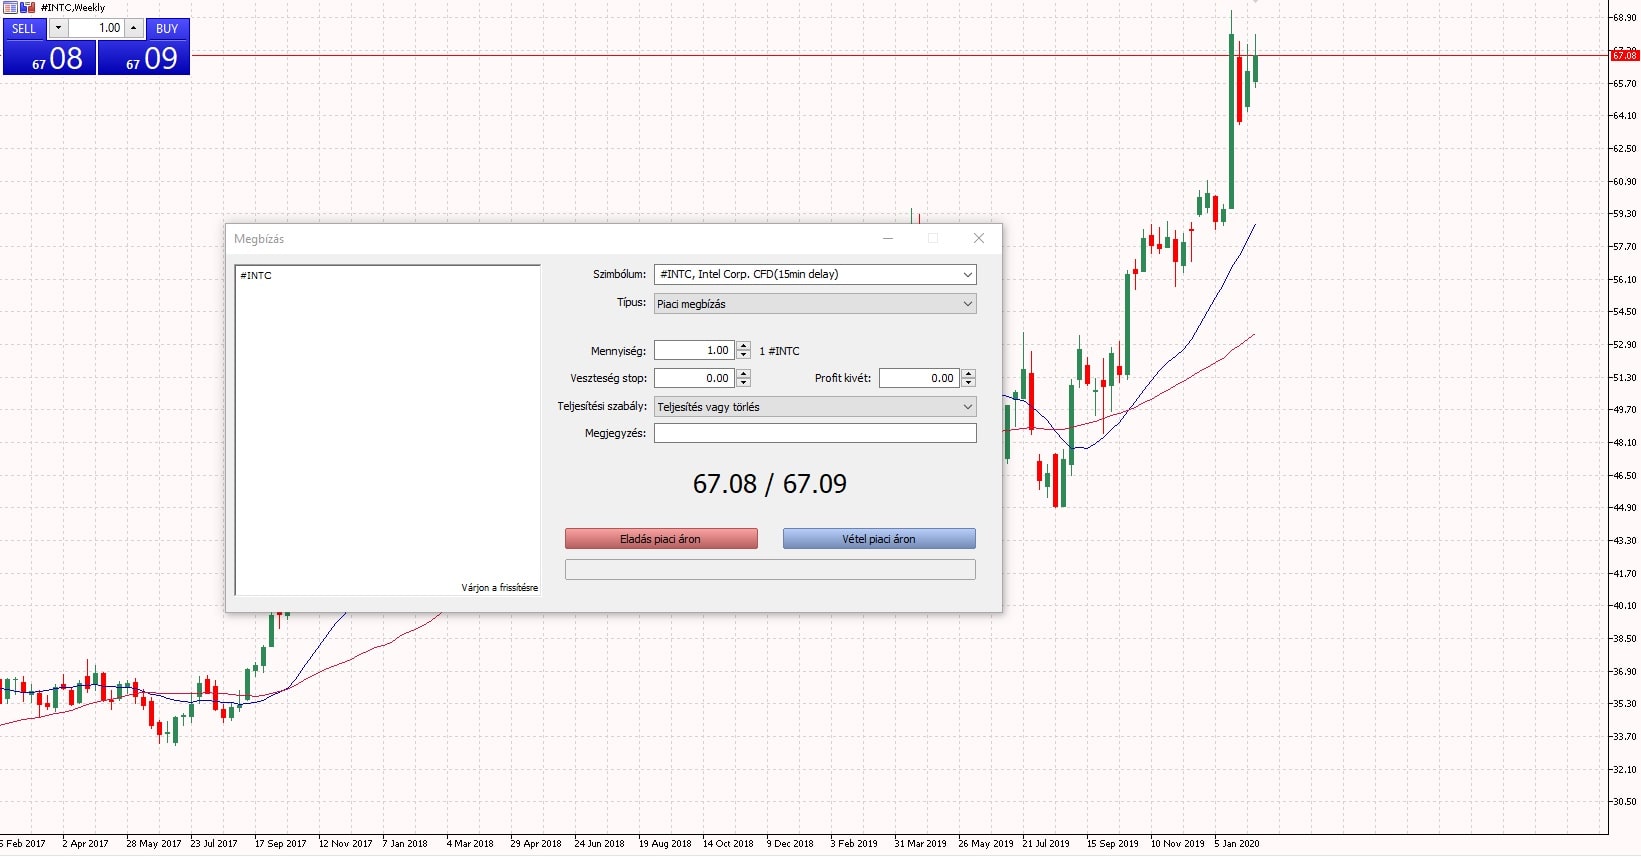Decrease Mennyiség with the down spinner arrow
Screen dimensions: 1641x857
[x=743, y=355]
